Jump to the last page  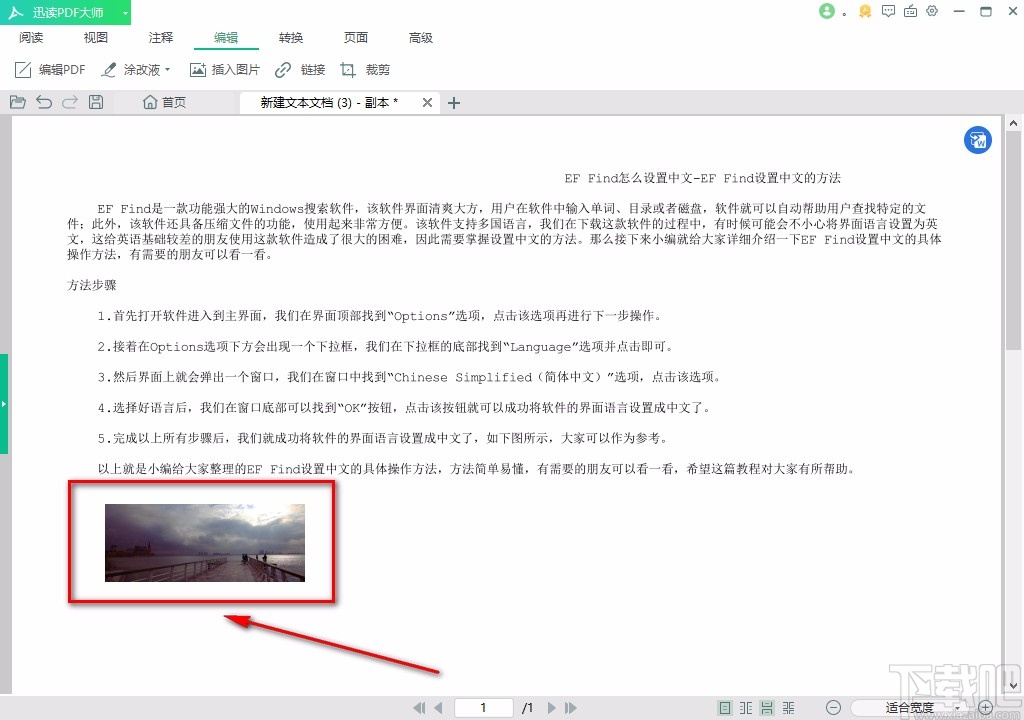click(571, 708)
